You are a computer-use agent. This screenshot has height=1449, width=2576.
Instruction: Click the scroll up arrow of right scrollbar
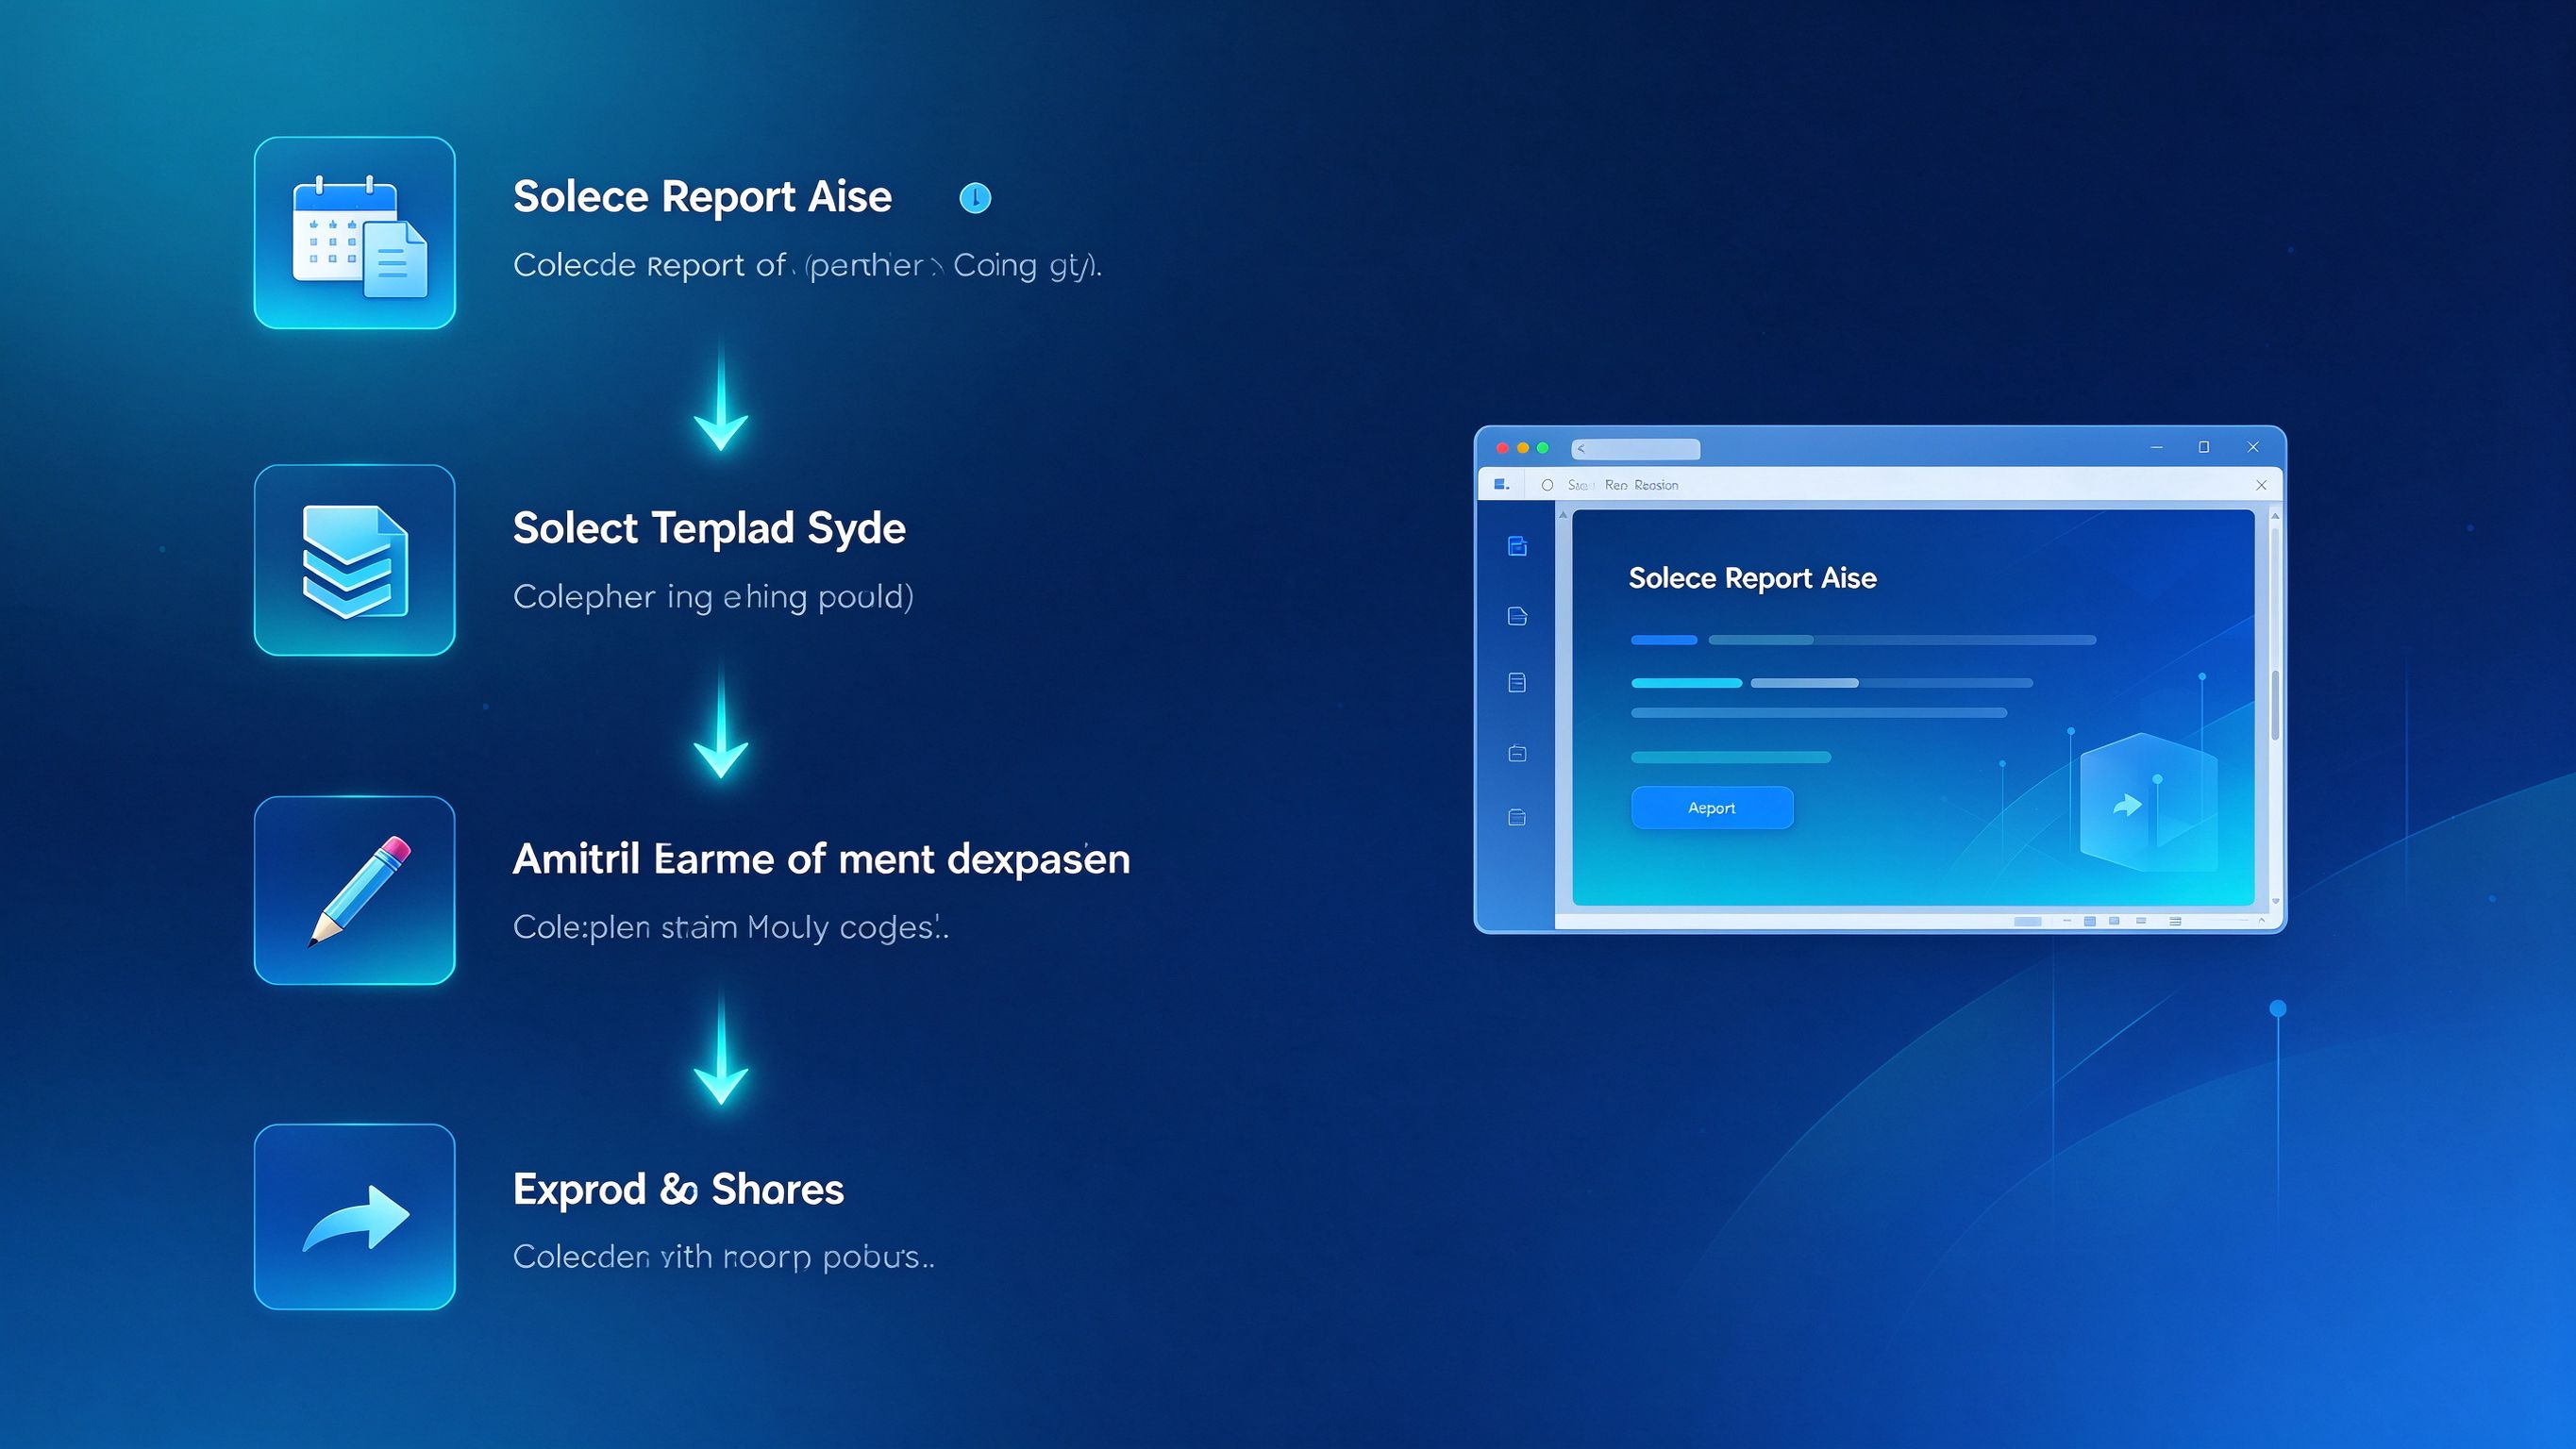click(2275, 516)
